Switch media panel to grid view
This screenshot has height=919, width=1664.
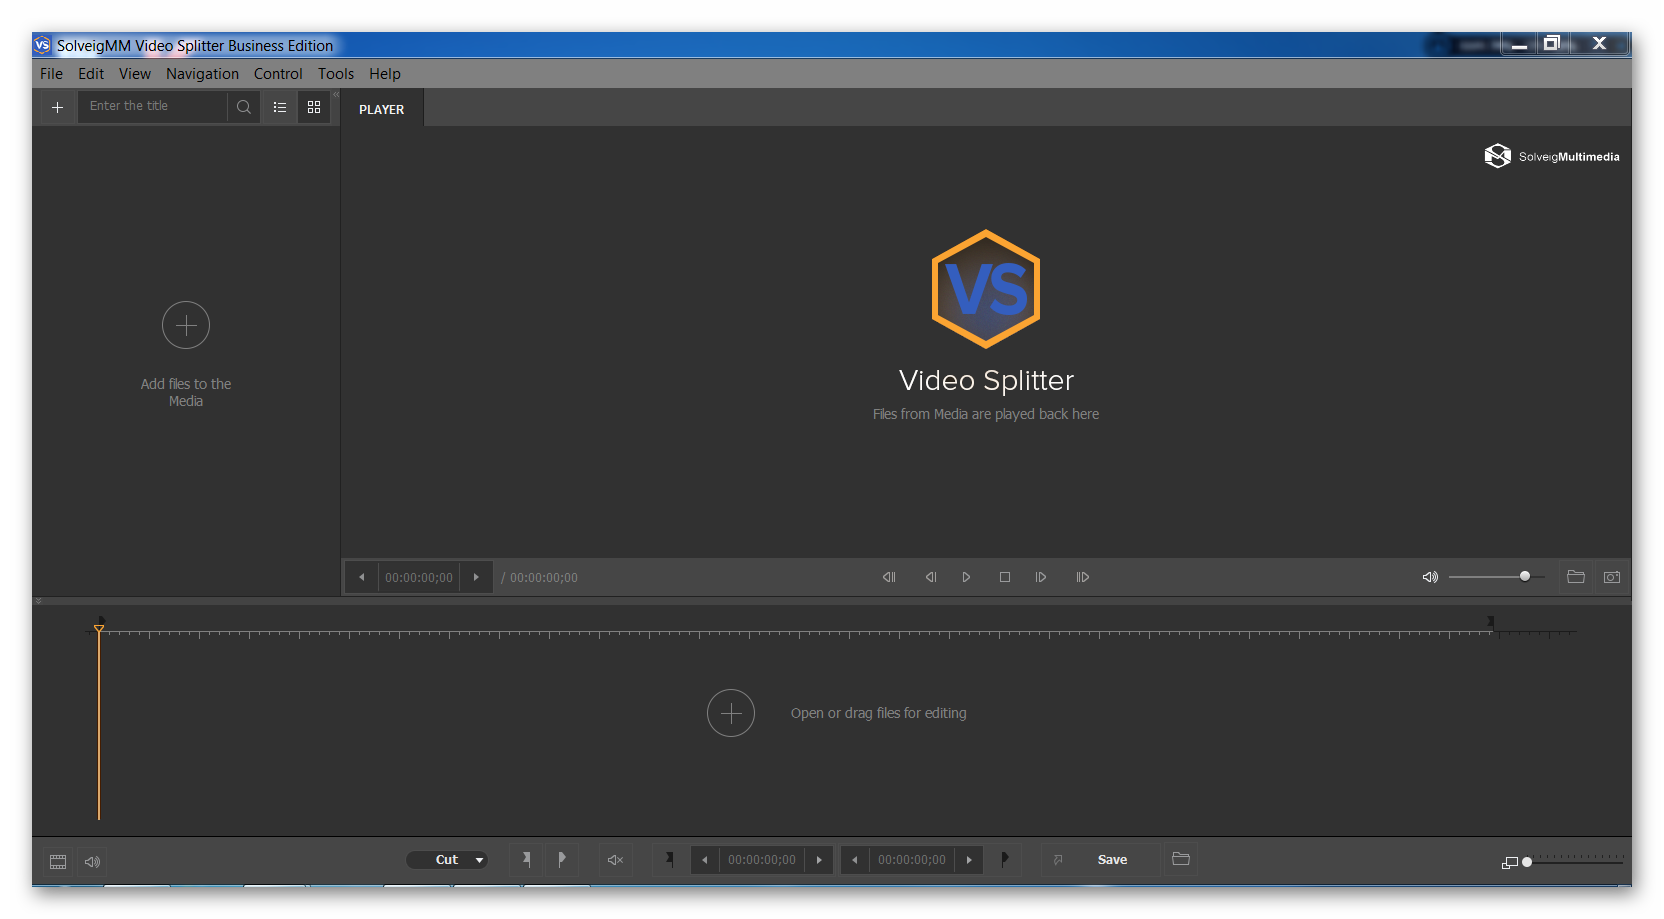[314, 107]
